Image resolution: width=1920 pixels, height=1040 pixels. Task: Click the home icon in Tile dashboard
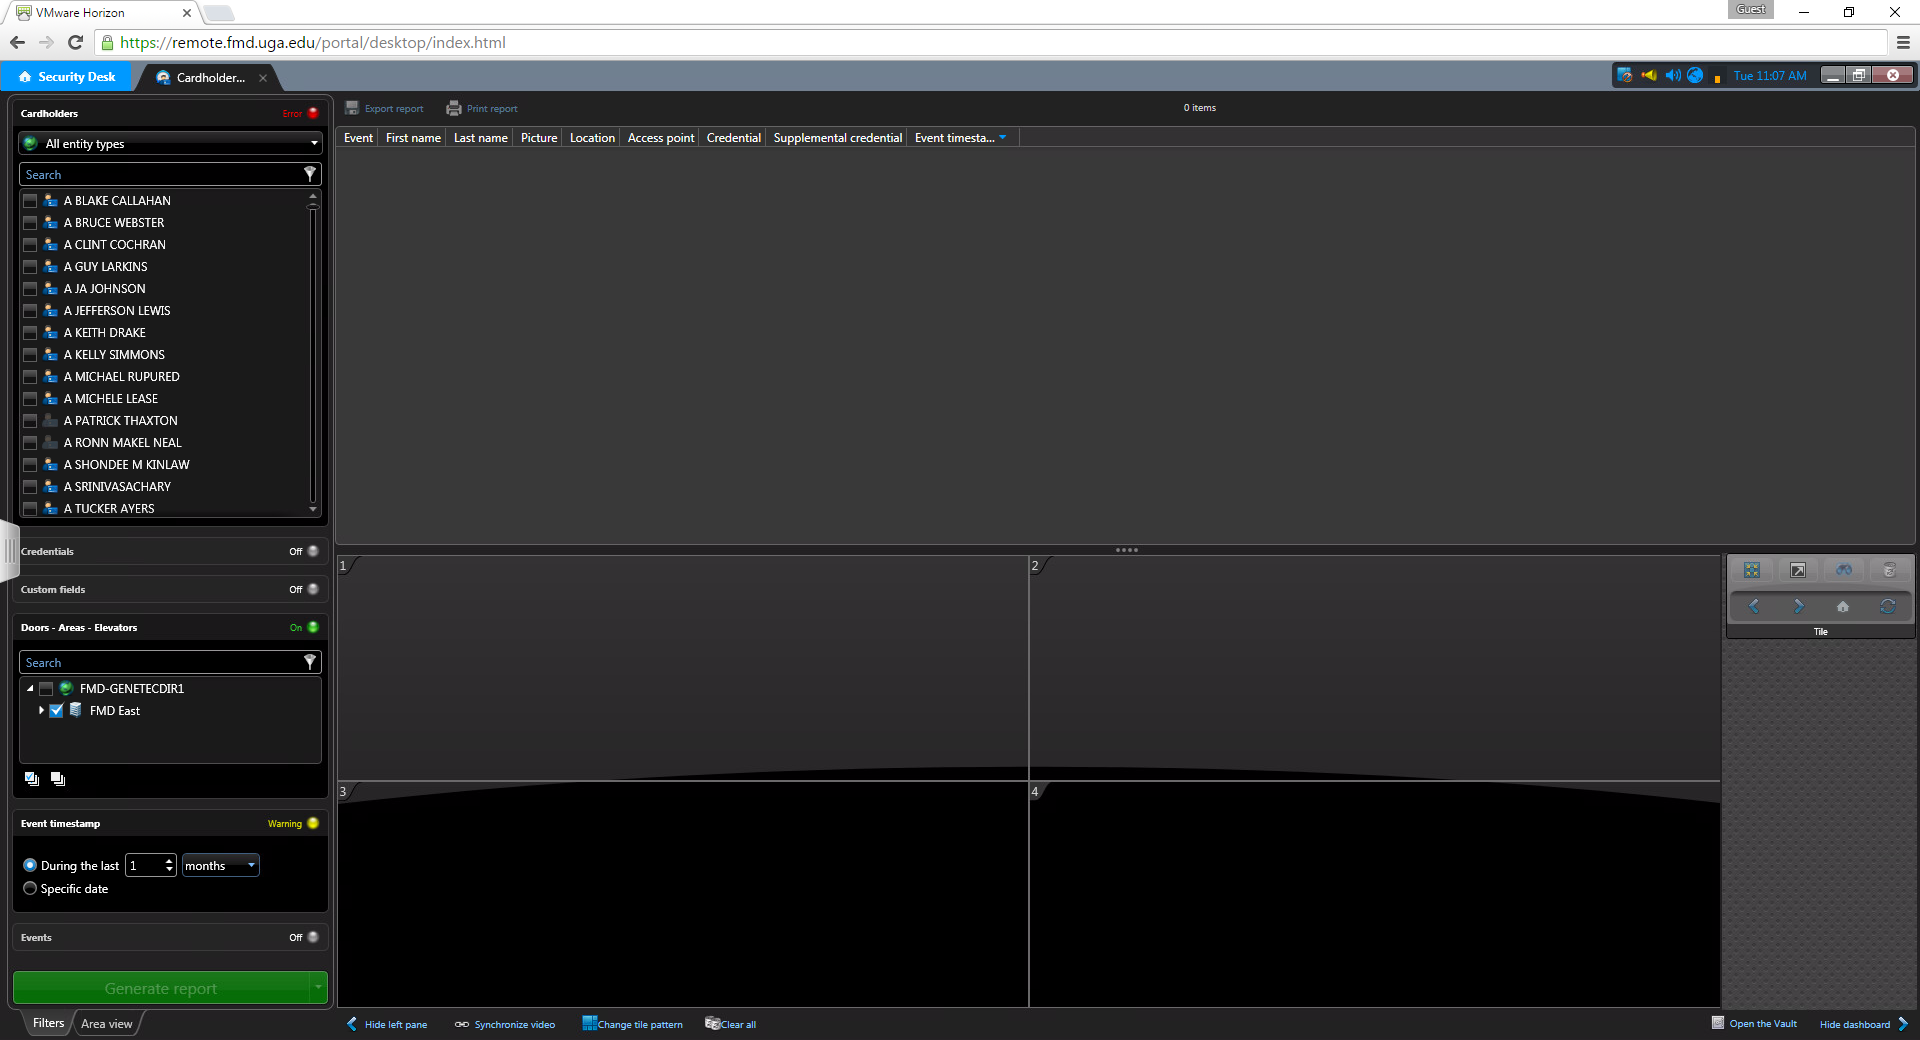click(x=1842, y=606)
